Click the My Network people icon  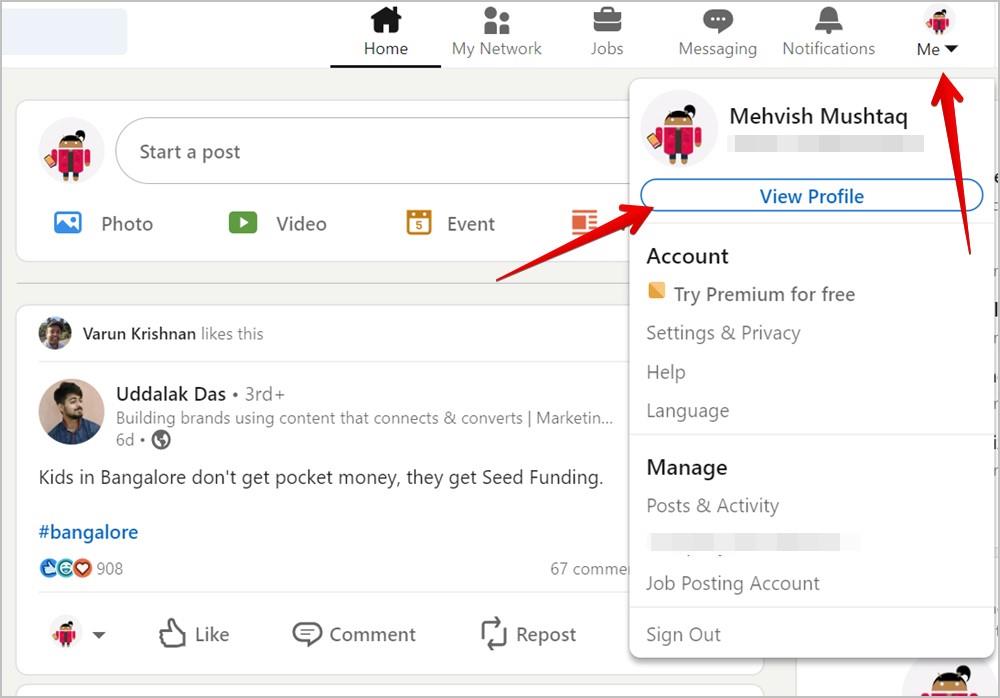(x=496, y=20)
